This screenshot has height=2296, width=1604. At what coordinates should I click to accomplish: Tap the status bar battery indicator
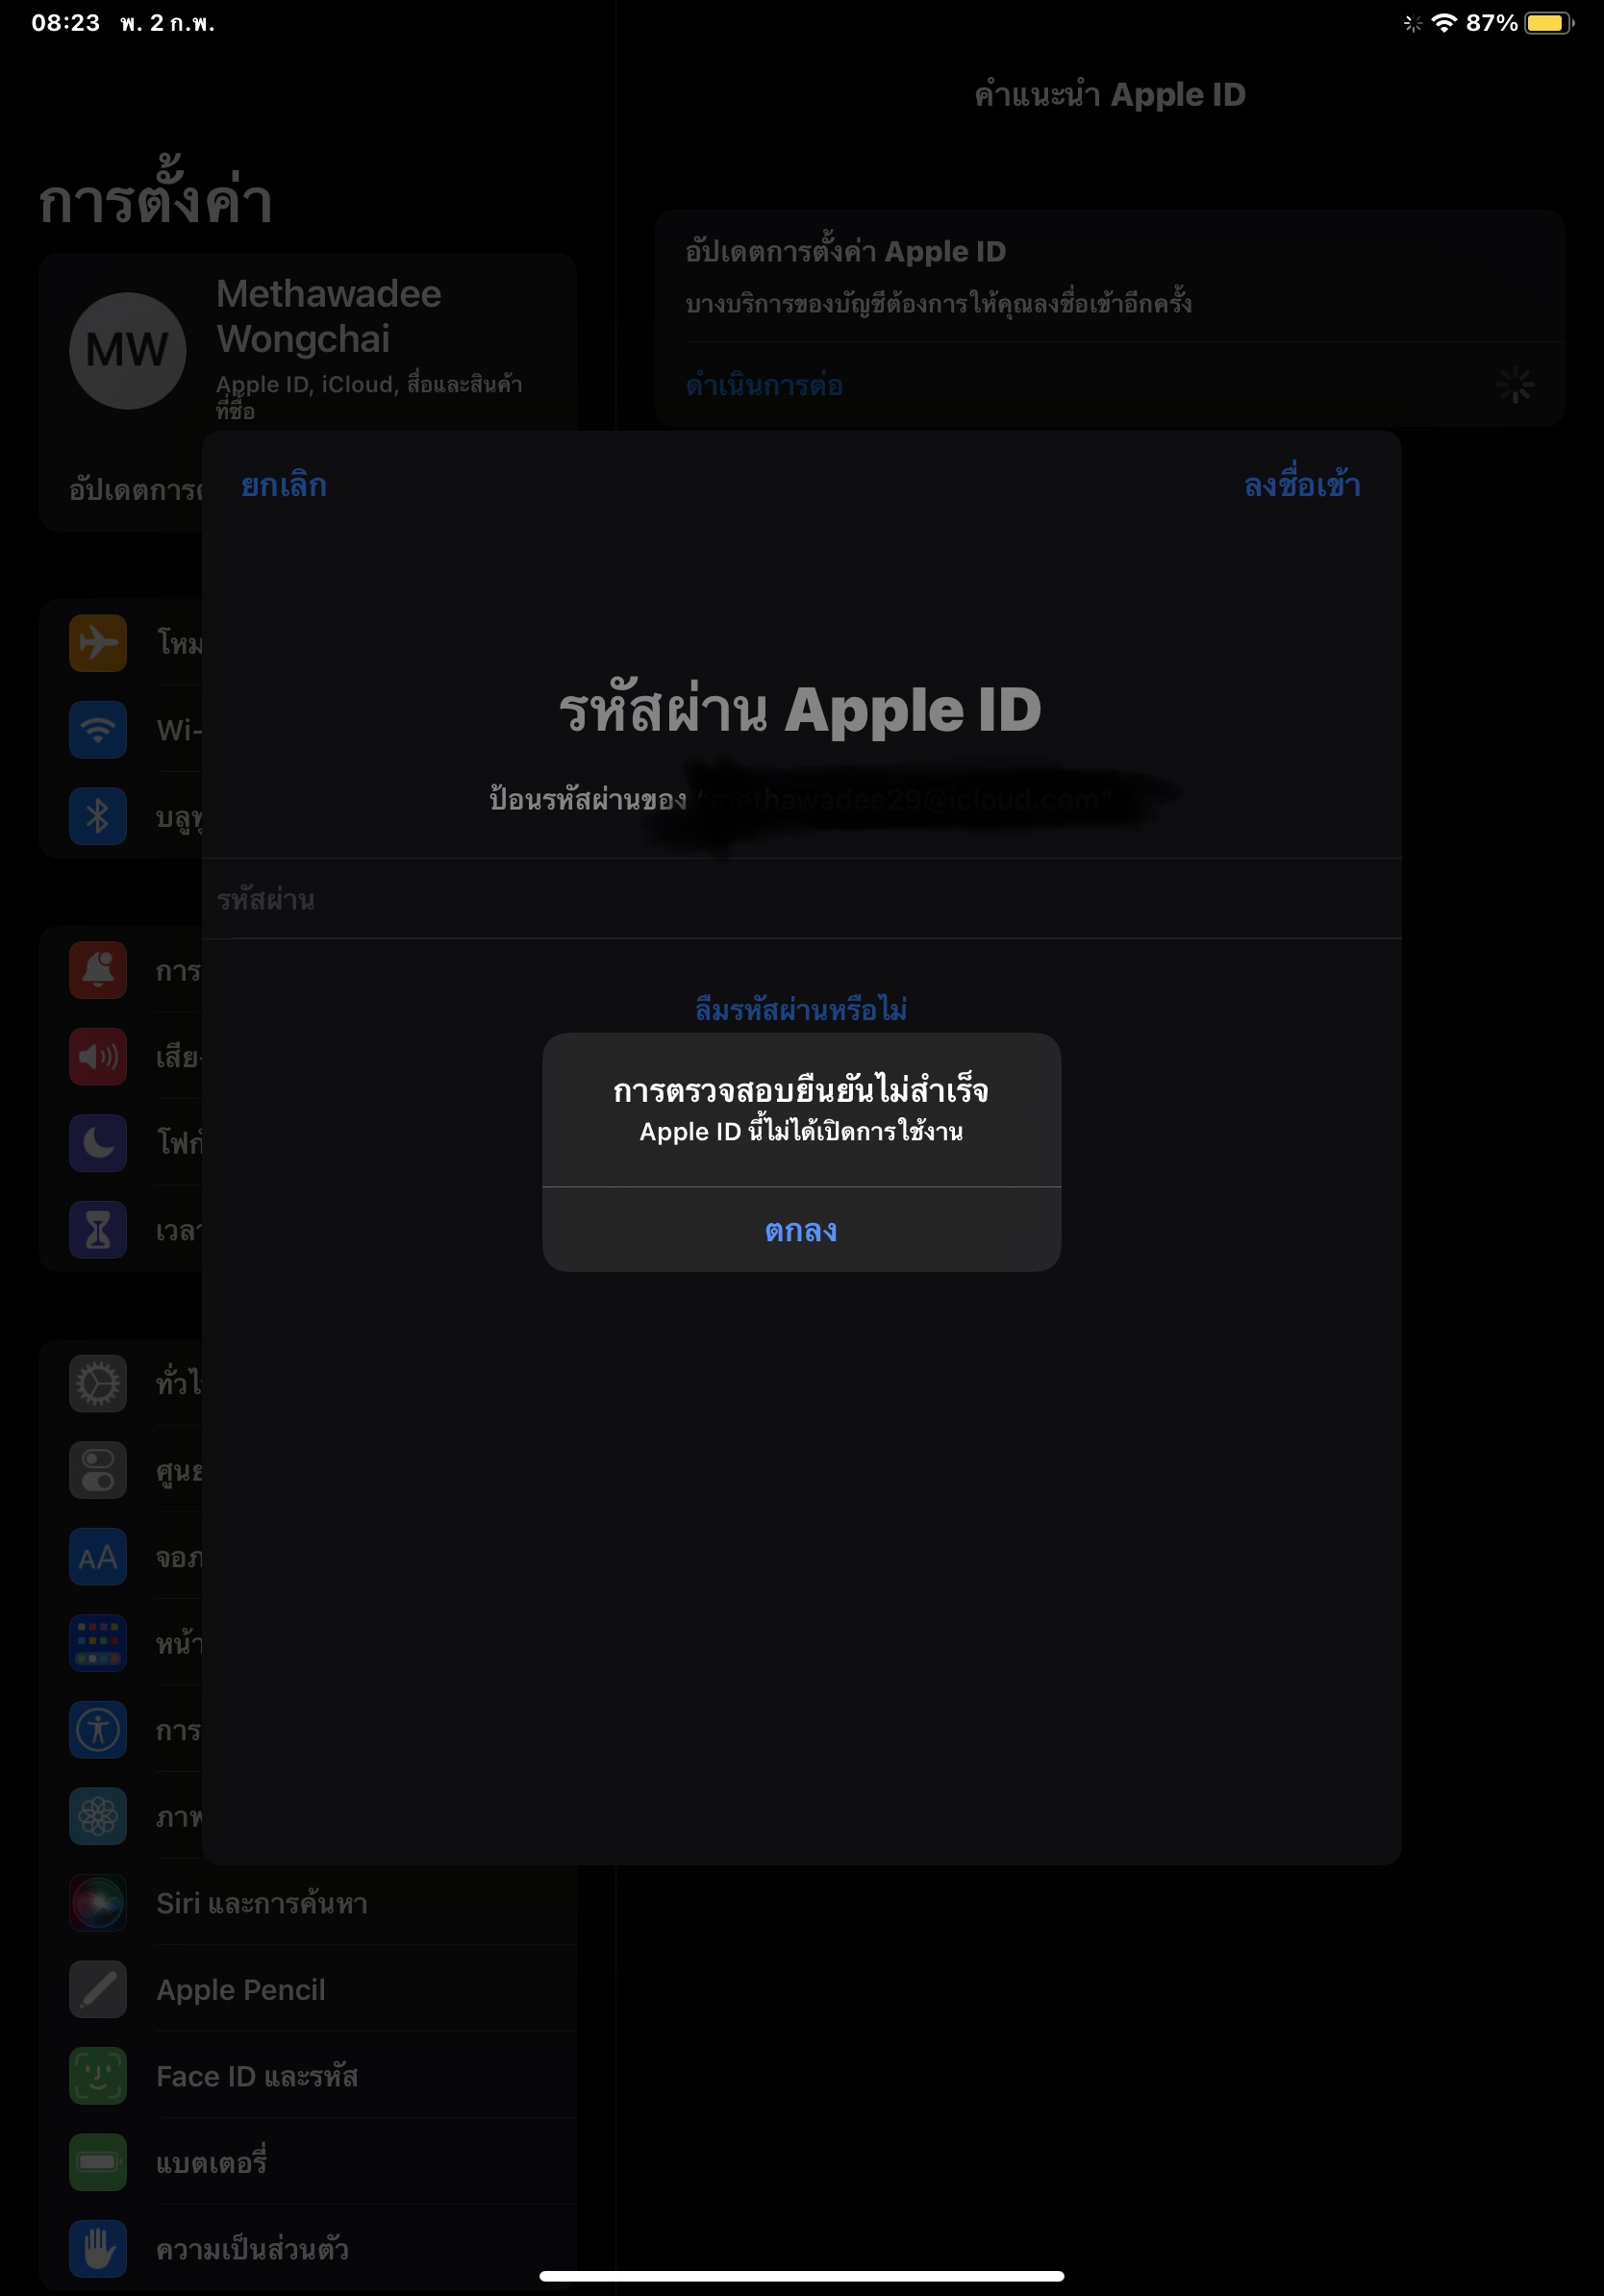1549,22
